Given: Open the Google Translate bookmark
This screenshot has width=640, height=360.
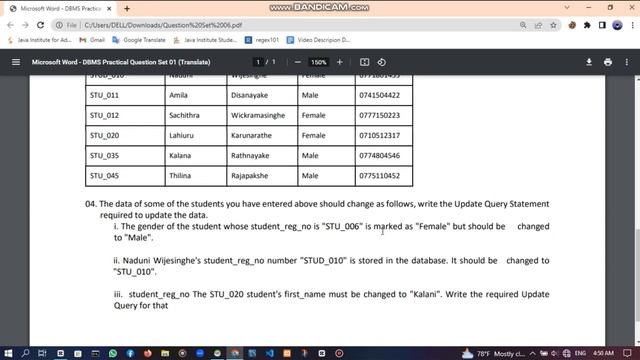Looking at the screenshot, I should click(x=139, y=40).
